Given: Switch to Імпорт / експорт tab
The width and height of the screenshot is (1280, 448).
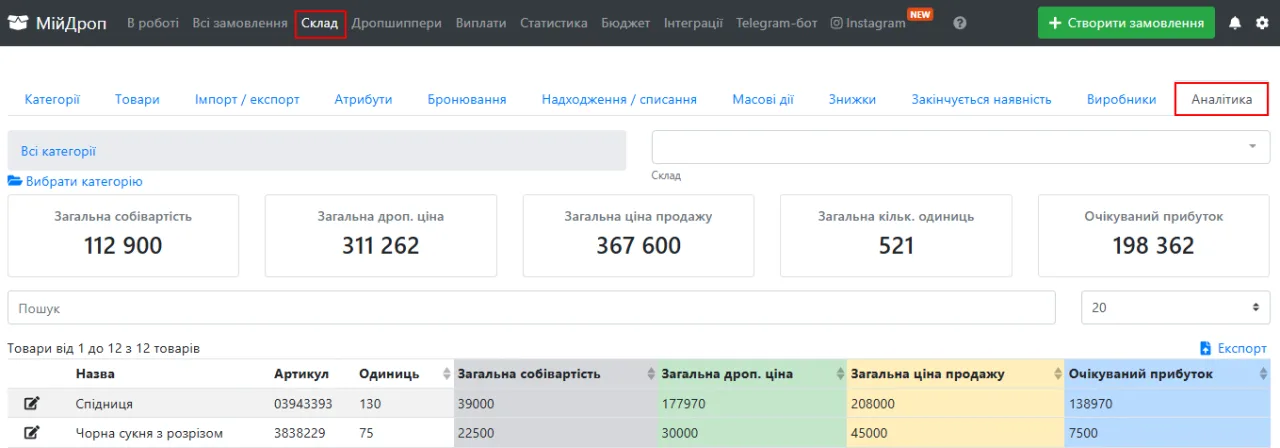Looking at the screenshot, I should [x=247, y=99].
